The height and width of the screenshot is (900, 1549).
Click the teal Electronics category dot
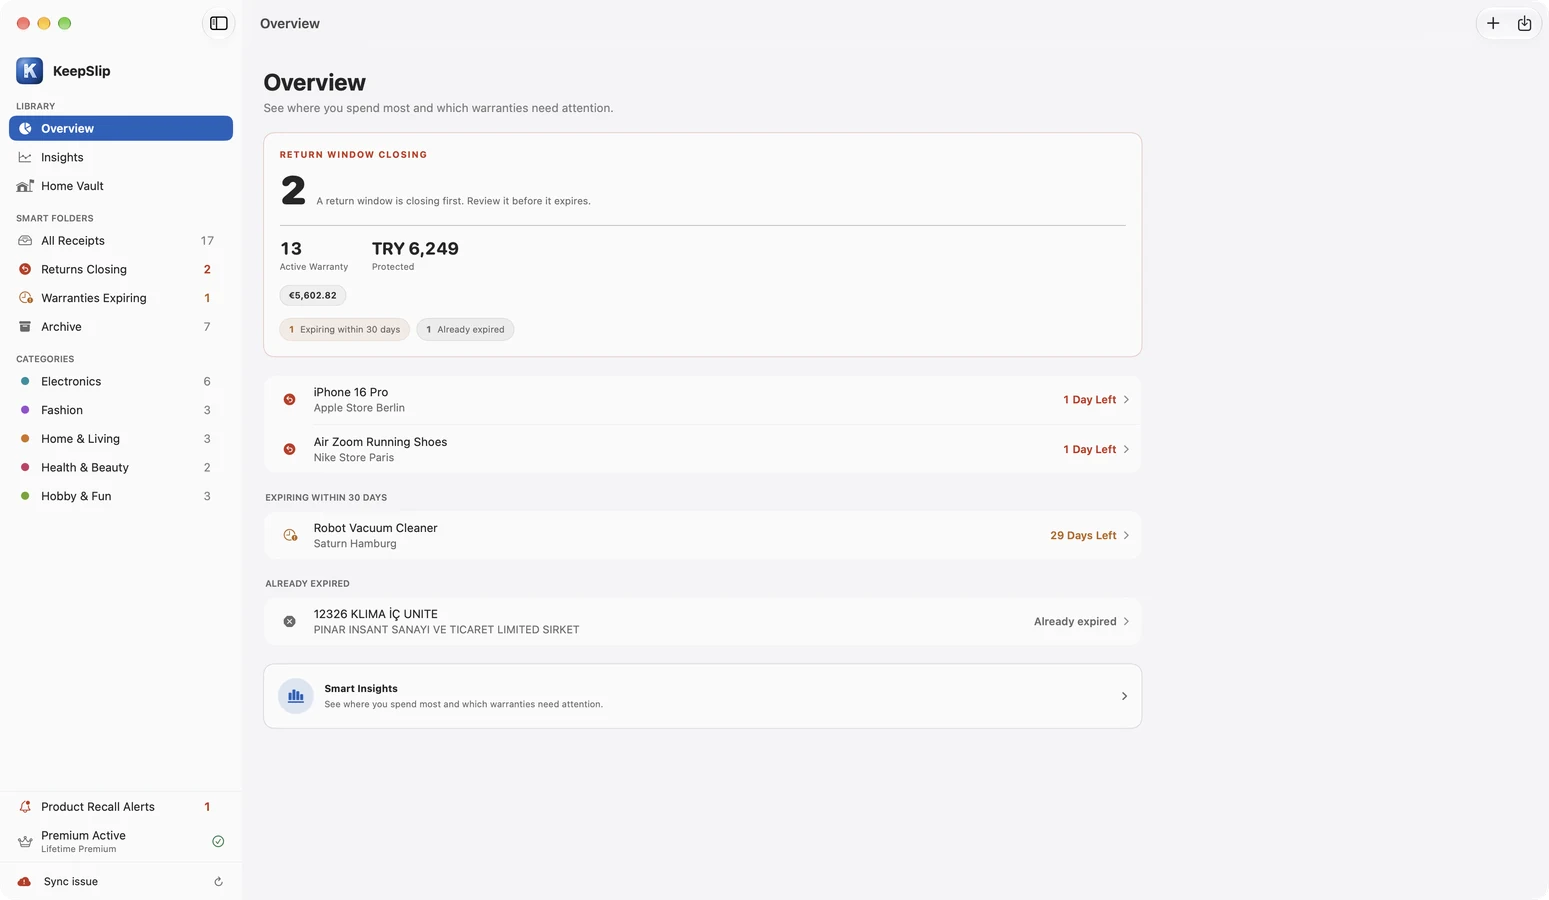point(25,381)
